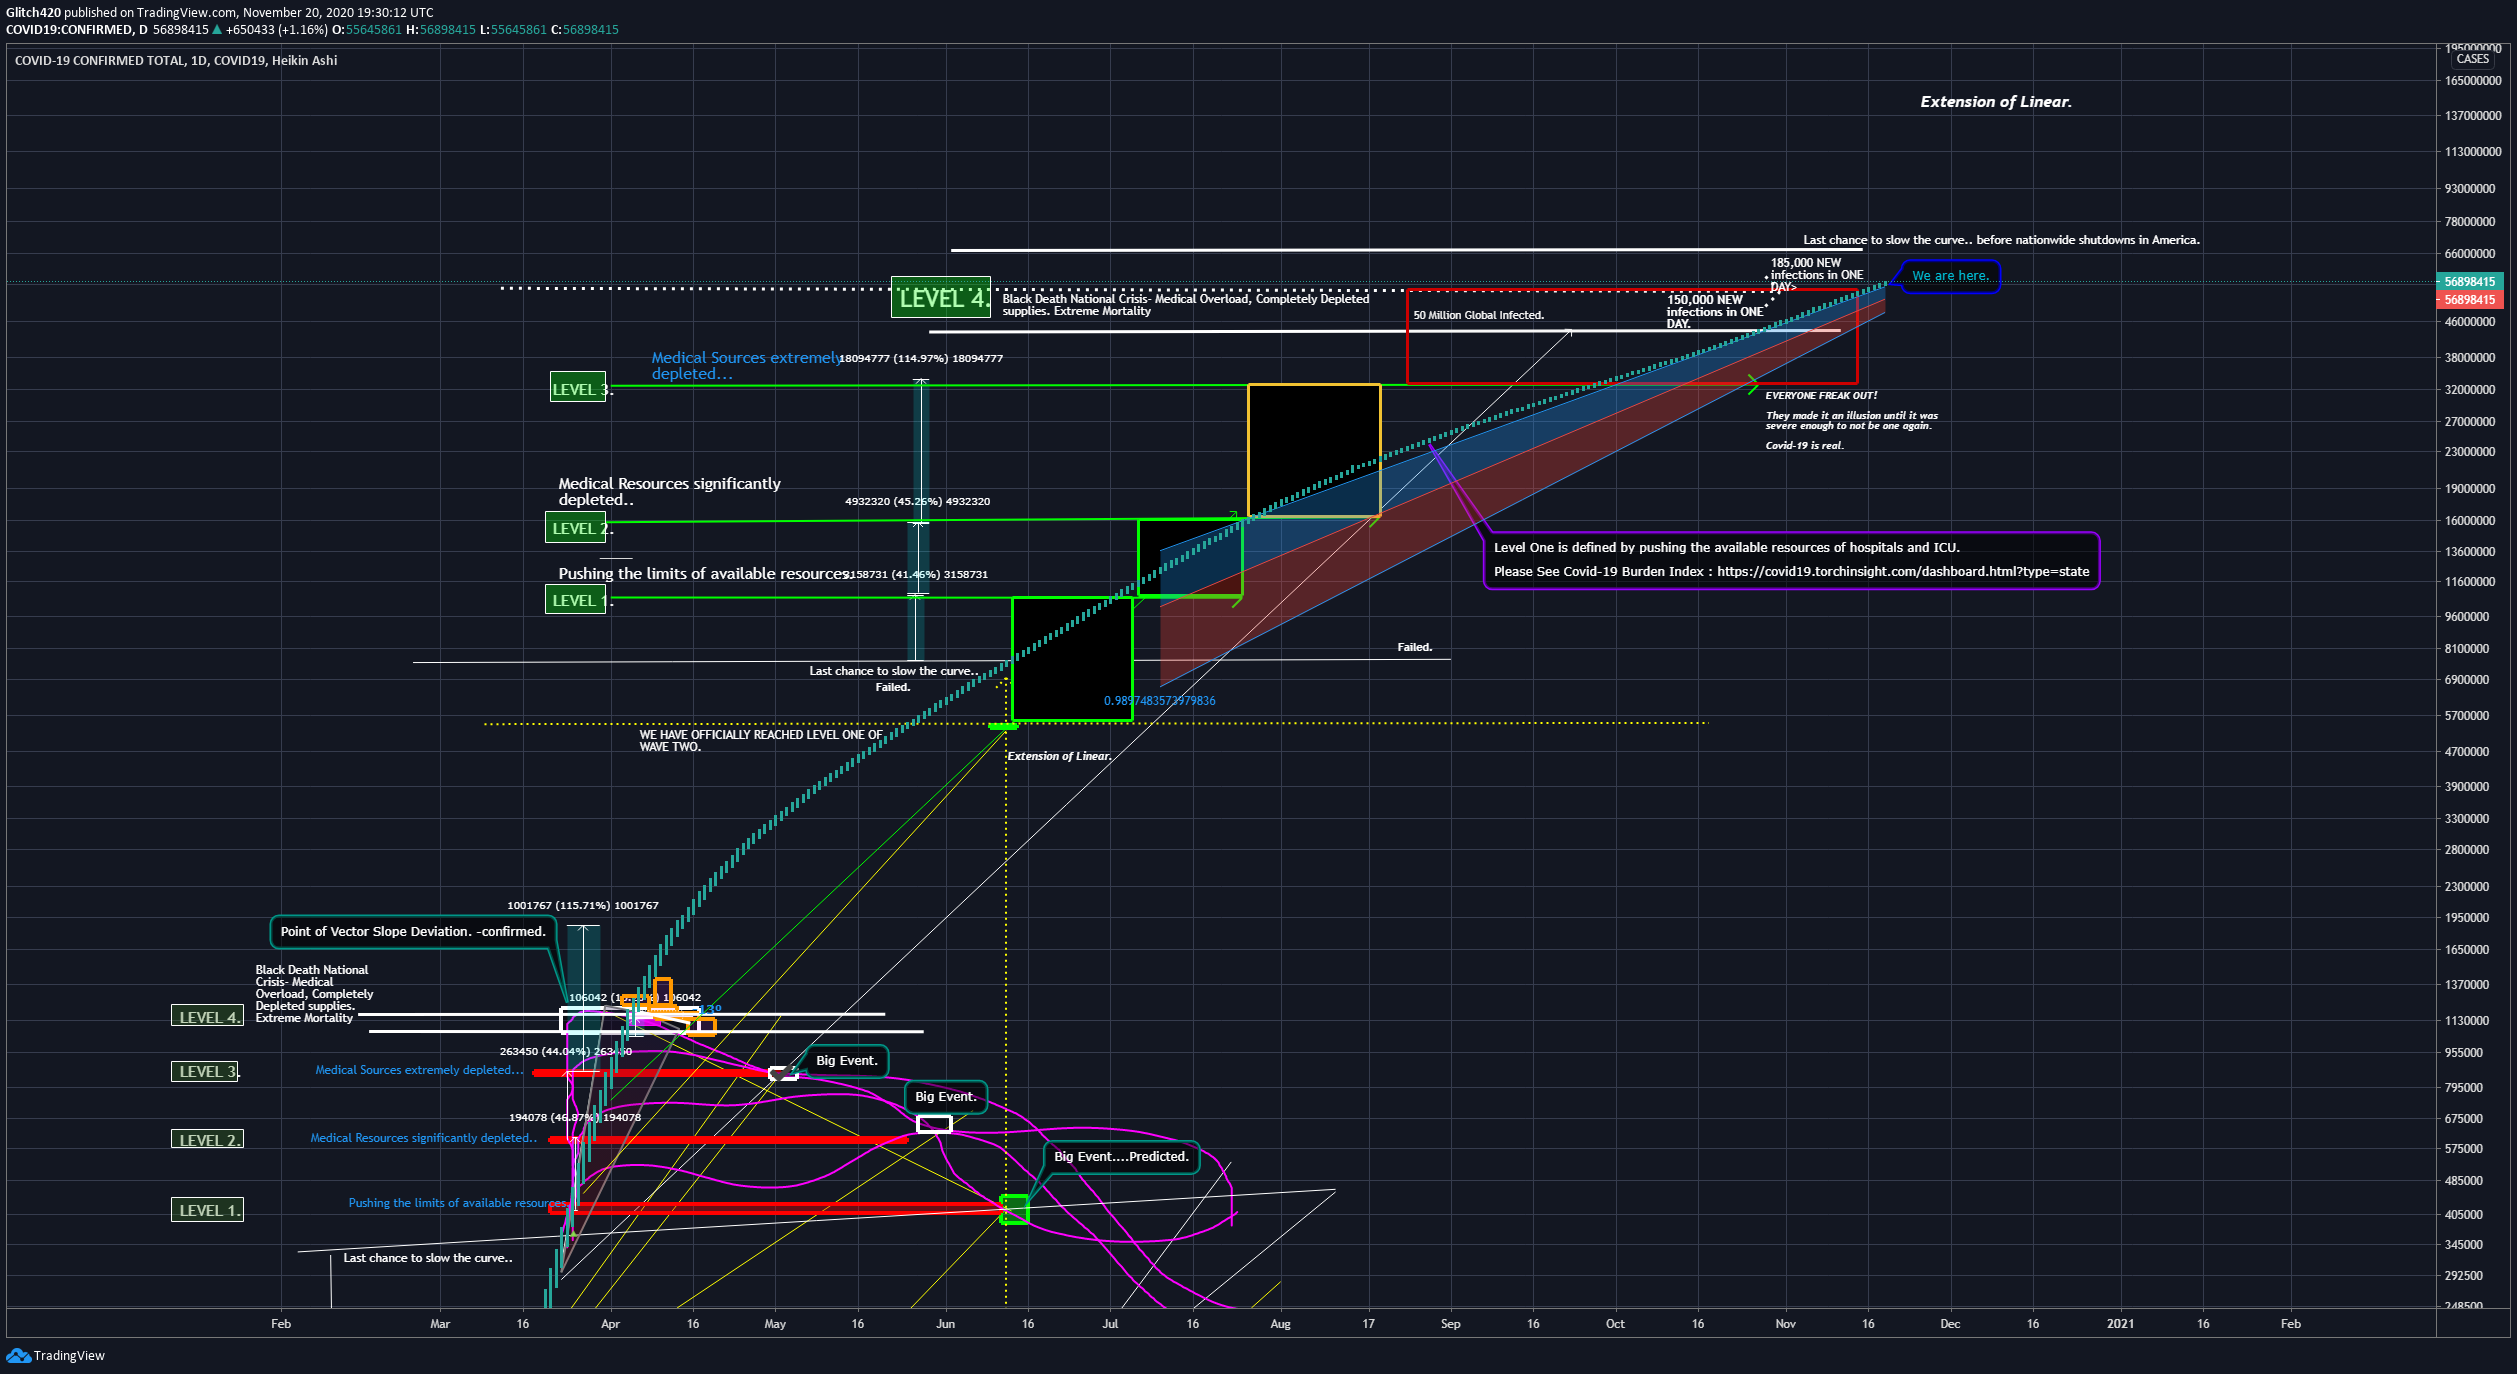Select the Jun label on time axis
The width and height of the screenshot is (2517, 1374).
tap(945, 1324)
